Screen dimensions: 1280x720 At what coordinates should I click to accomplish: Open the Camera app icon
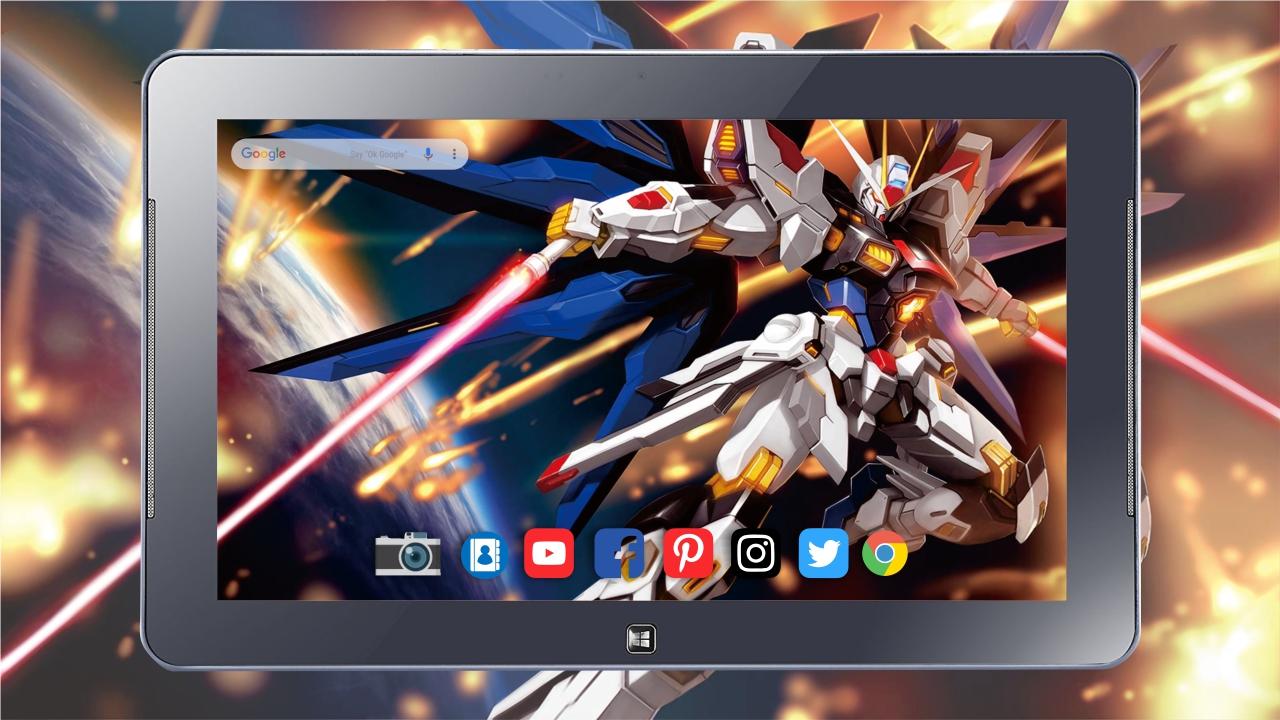(x=408, y=554)
